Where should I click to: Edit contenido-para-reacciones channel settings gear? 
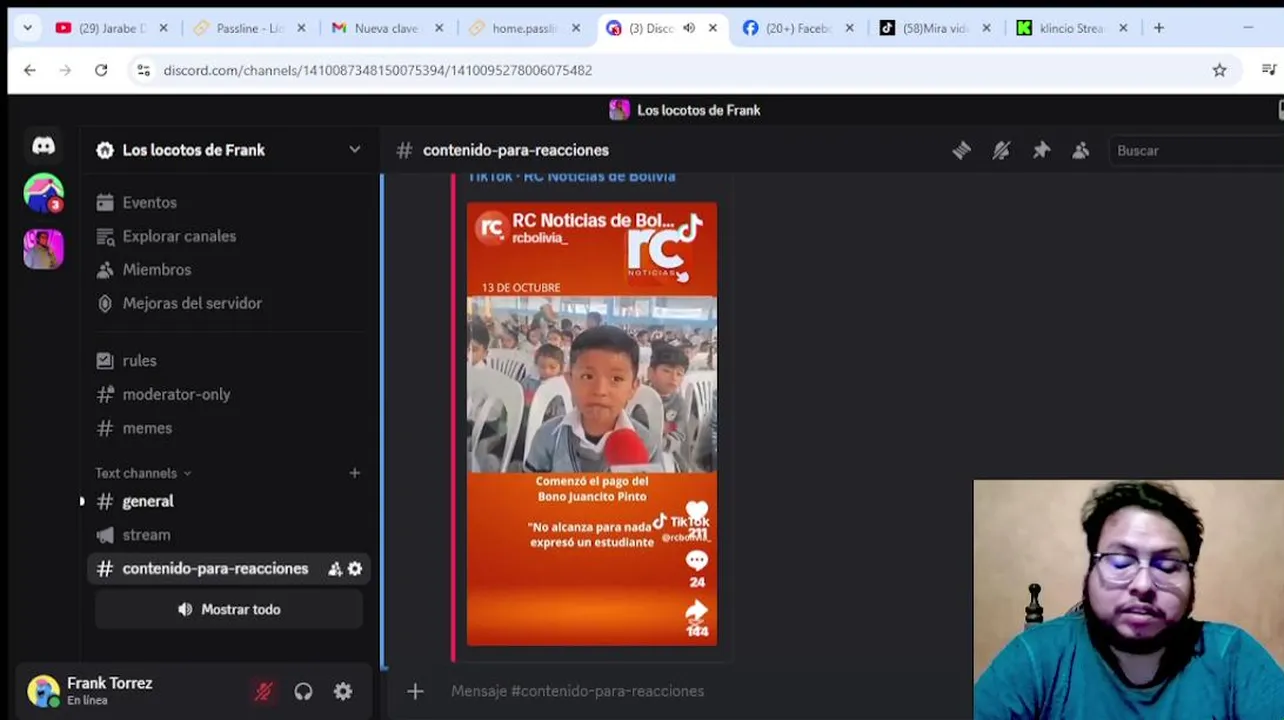point(355,569)
